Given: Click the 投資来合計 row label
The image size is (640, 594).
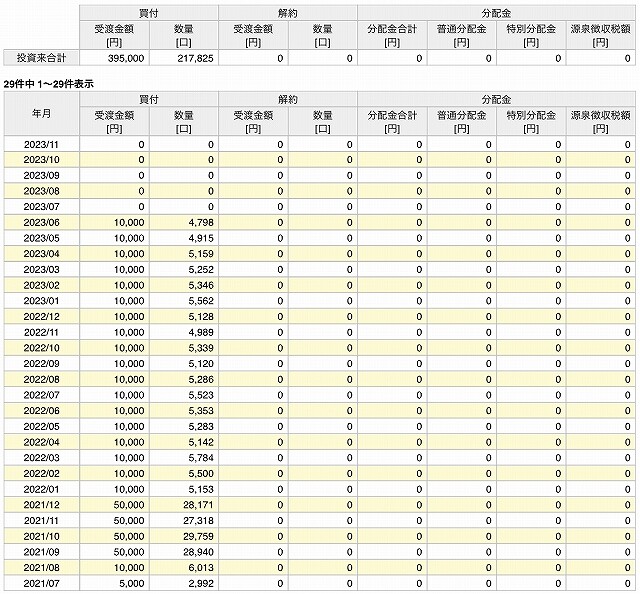Looking at the screenshot, I should pos(41,58).
